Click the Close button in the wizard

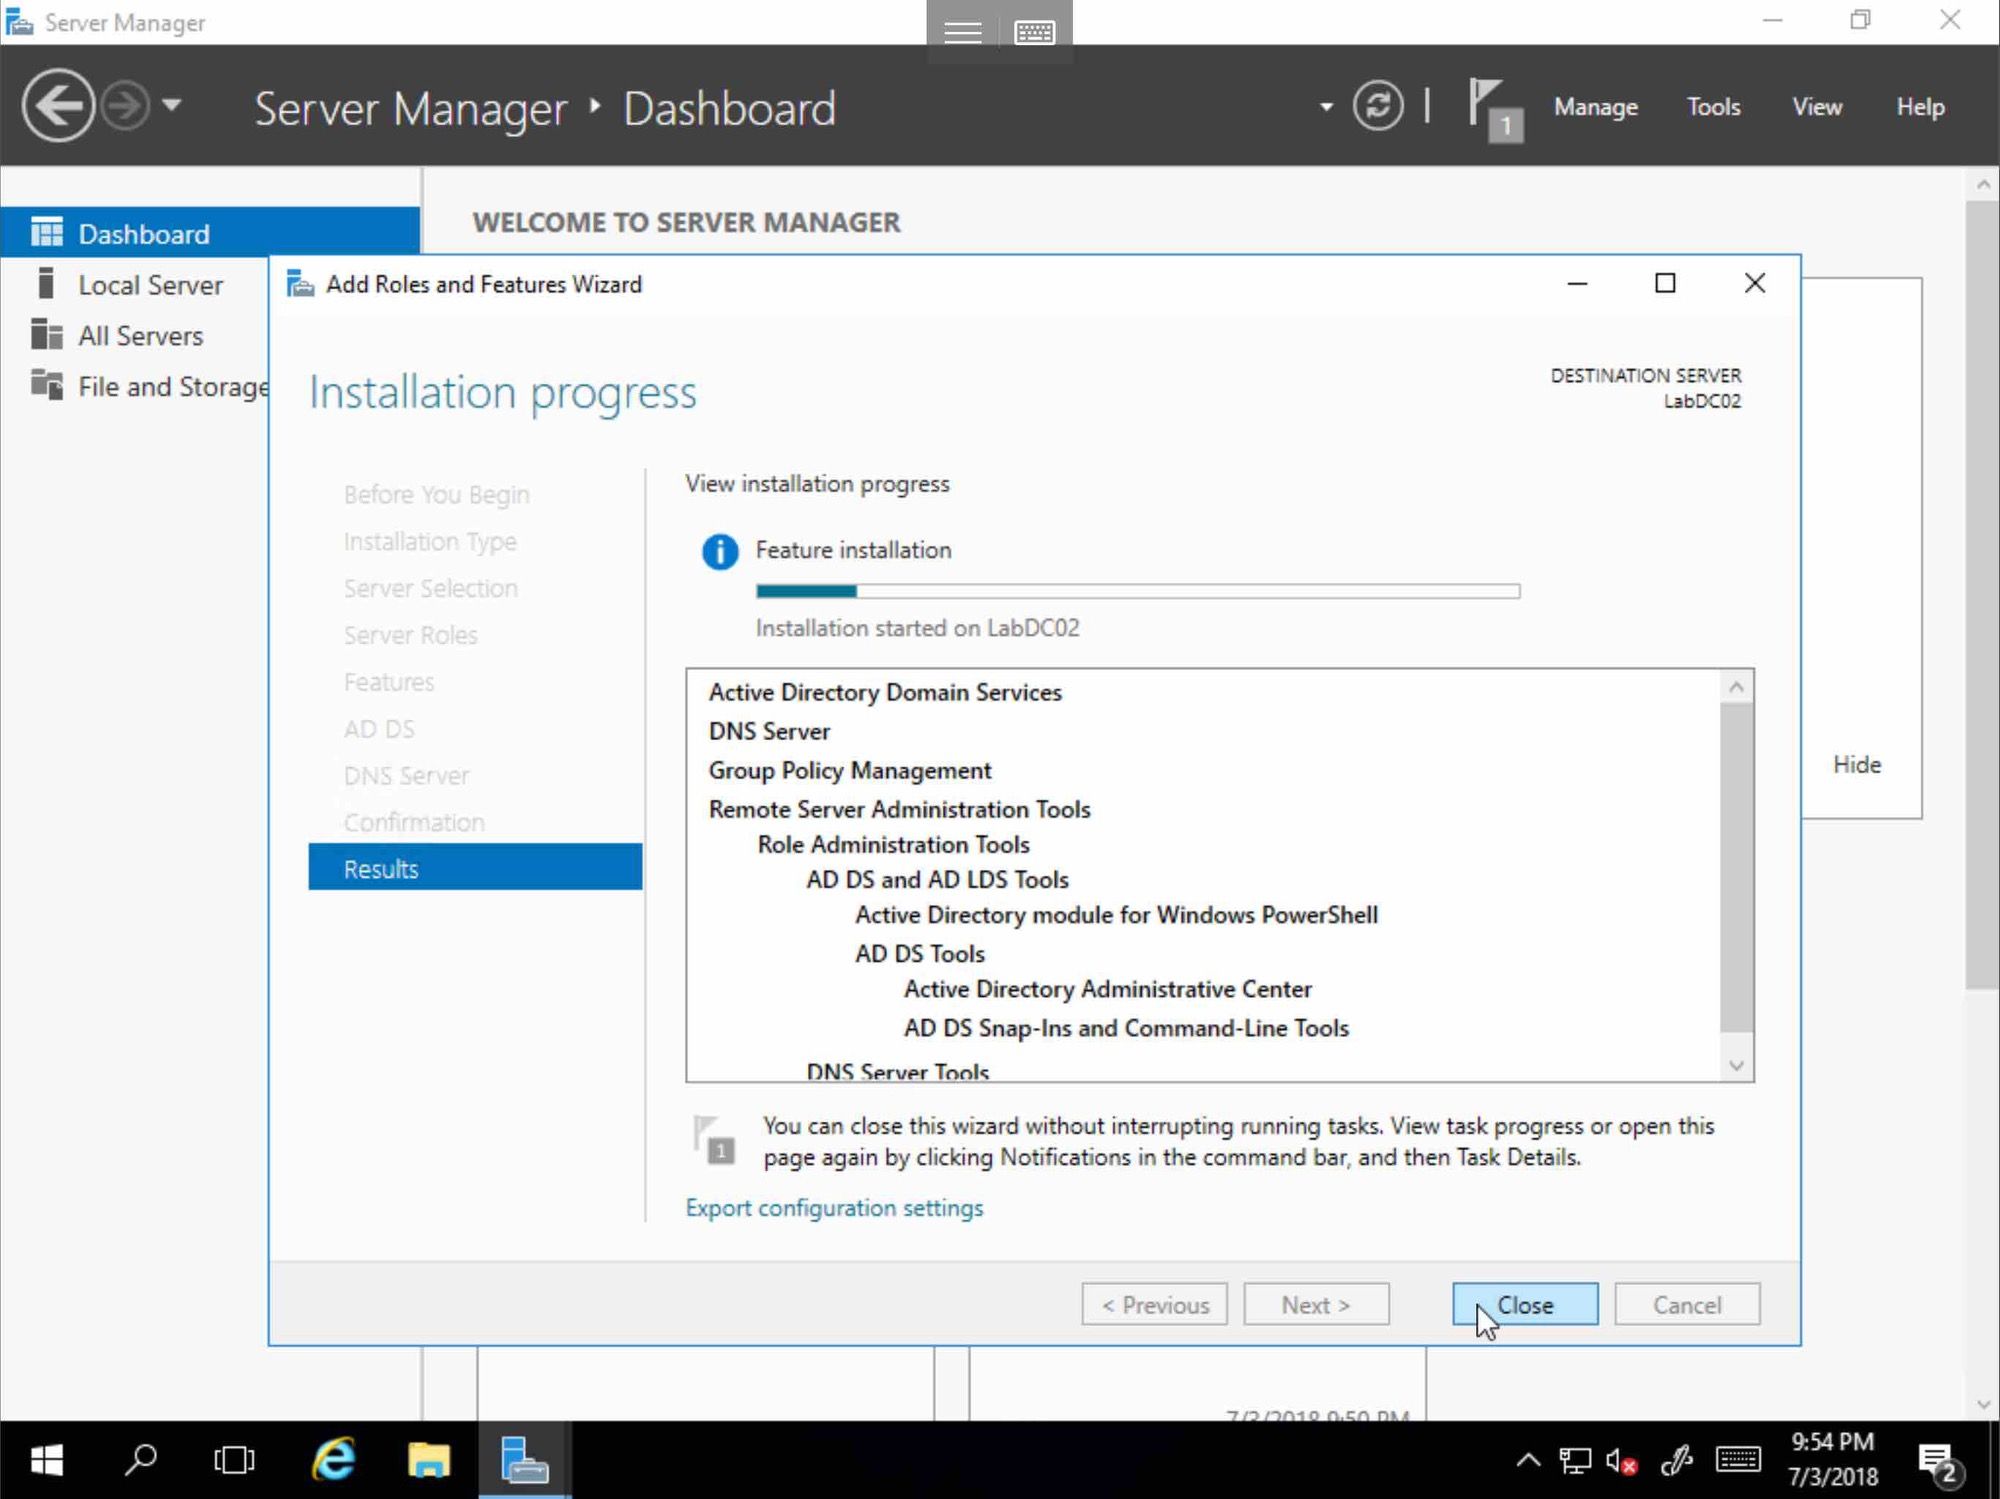pos(1524,1304)
